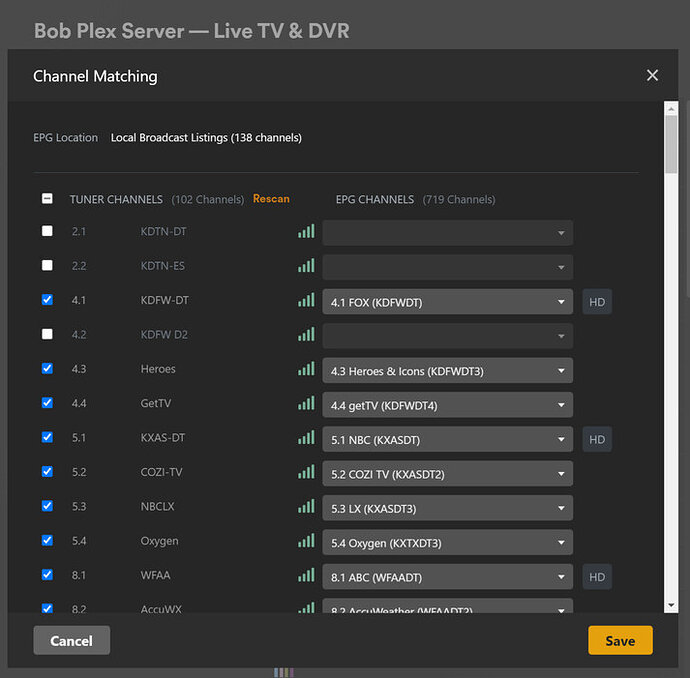The height and width of the screenshot is (678, 690).
Task: Expand empty EPG dropdown for KDFW D2
Action: pos(447,336)
